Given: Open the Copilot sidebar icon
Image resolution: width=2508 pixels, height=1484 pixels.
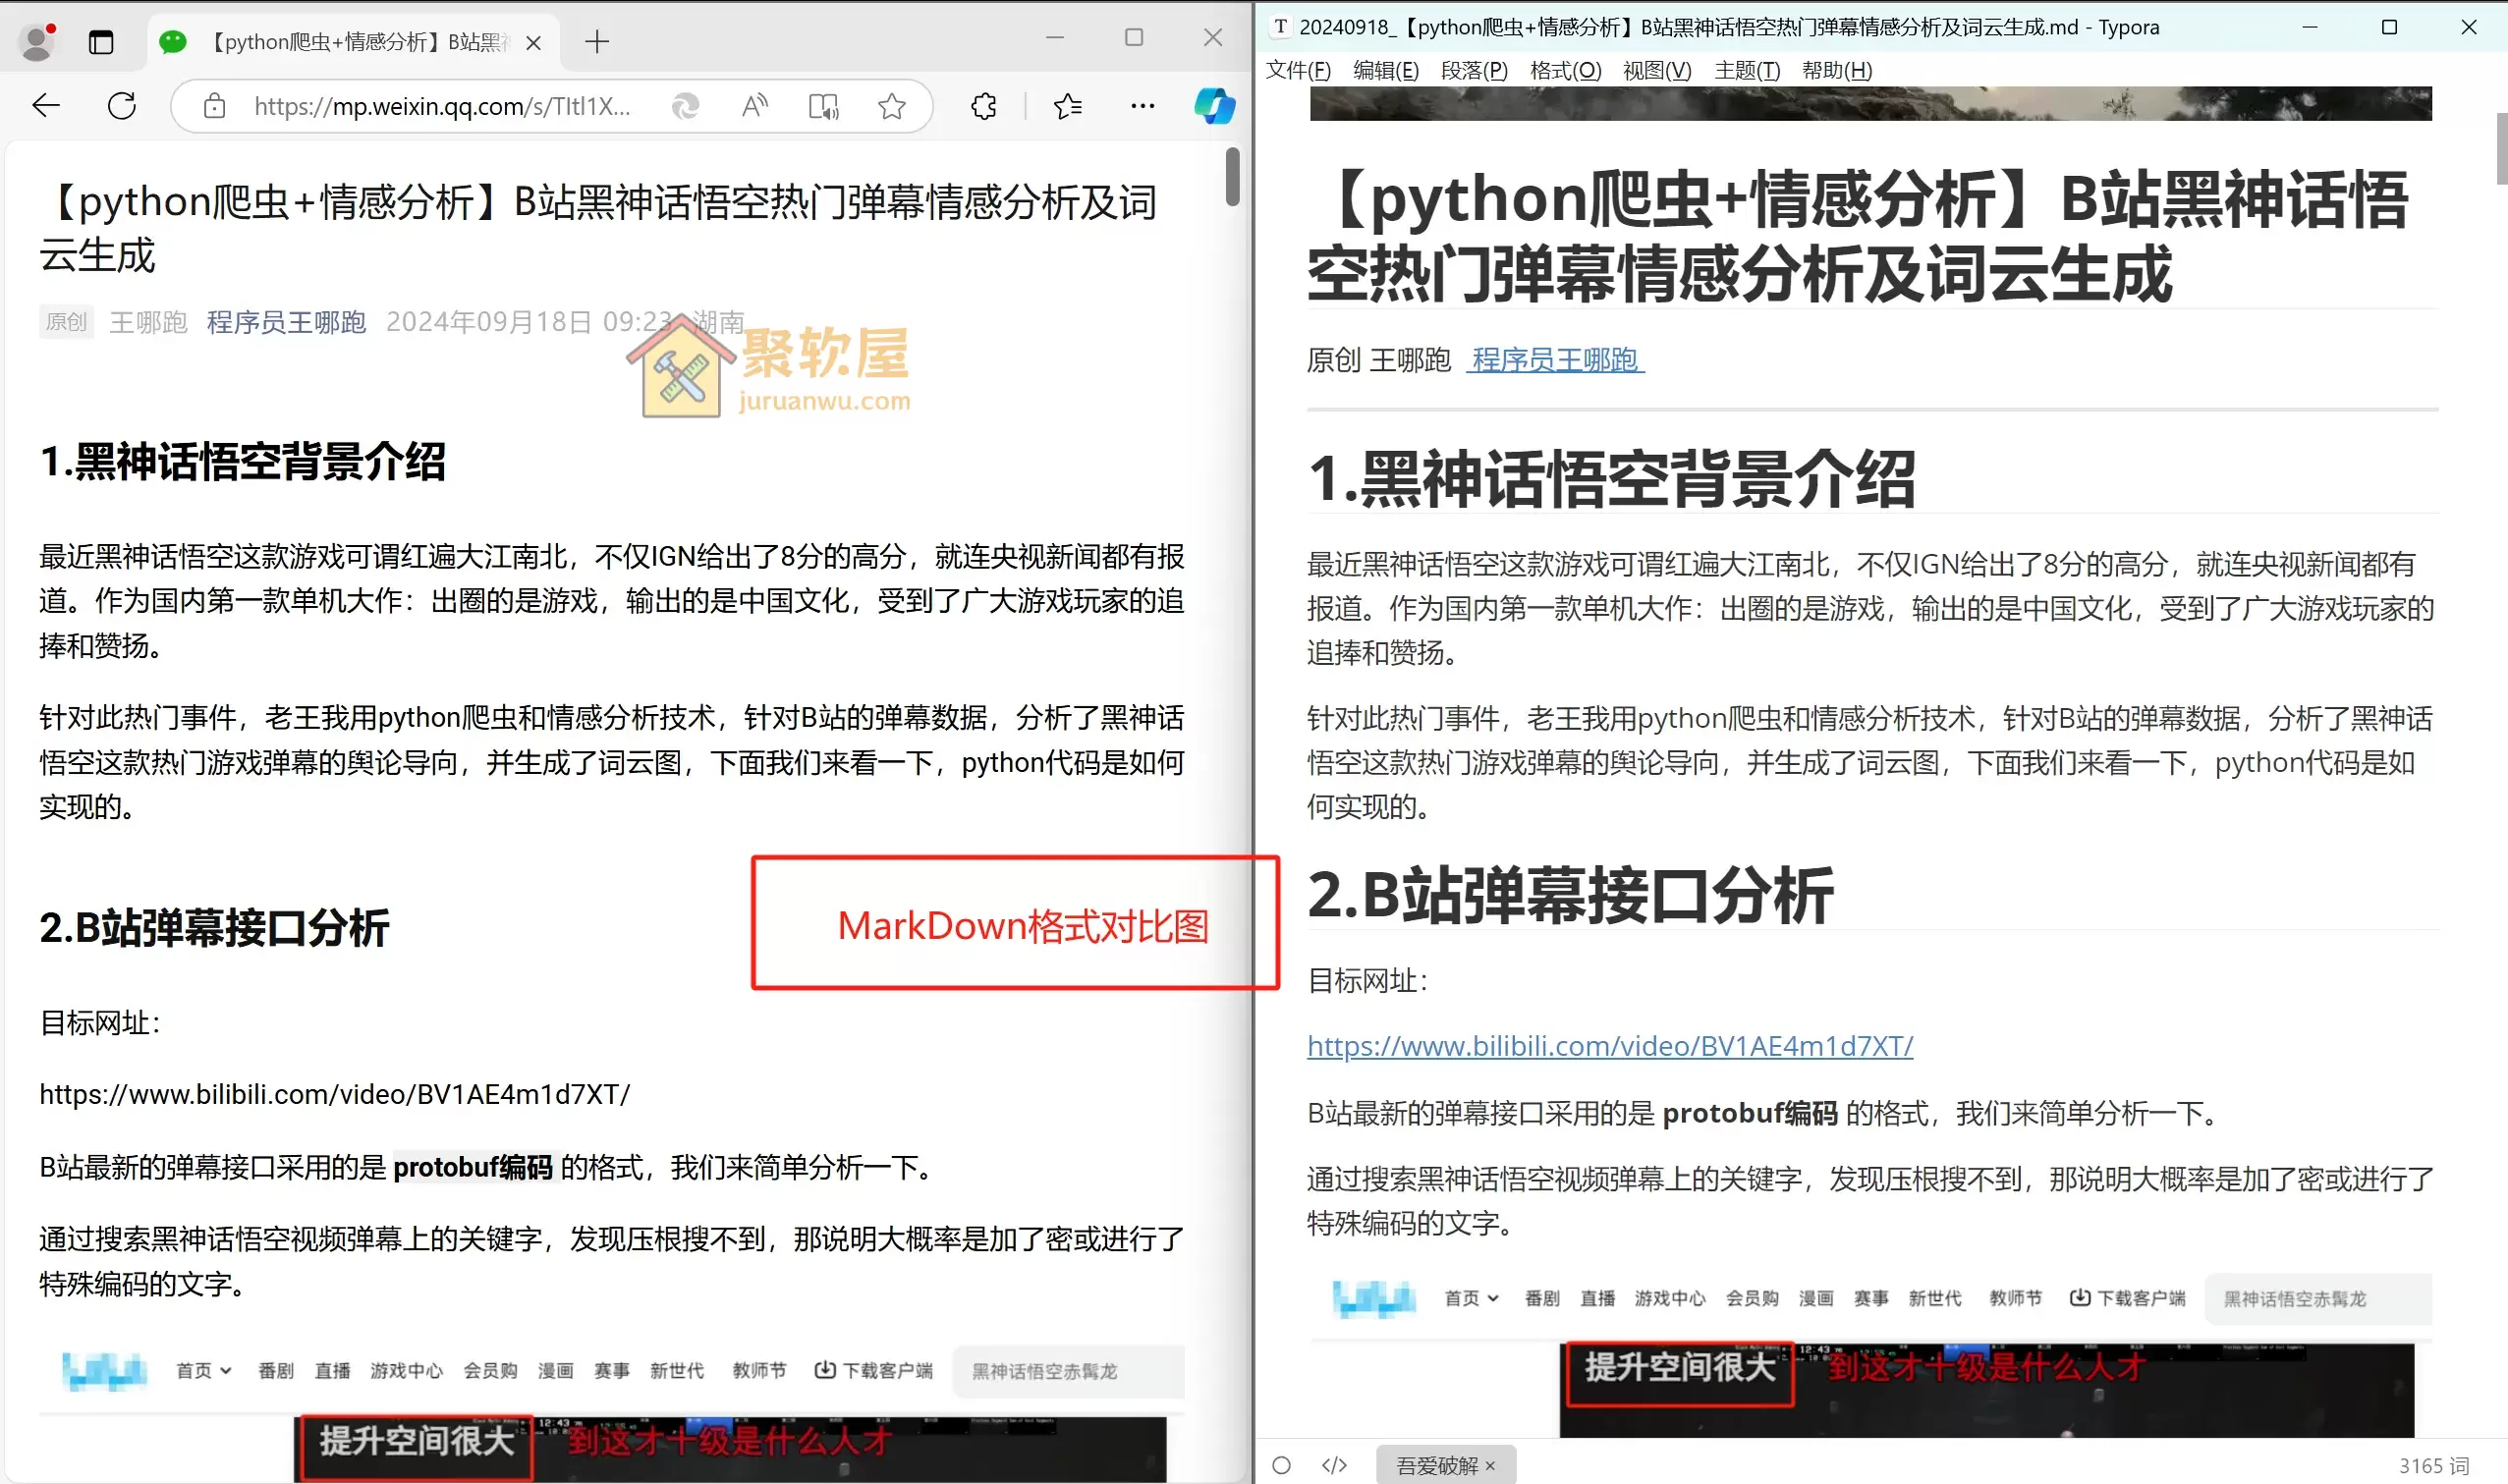Looking at the screenshot, I should (x=1214, y=106).
